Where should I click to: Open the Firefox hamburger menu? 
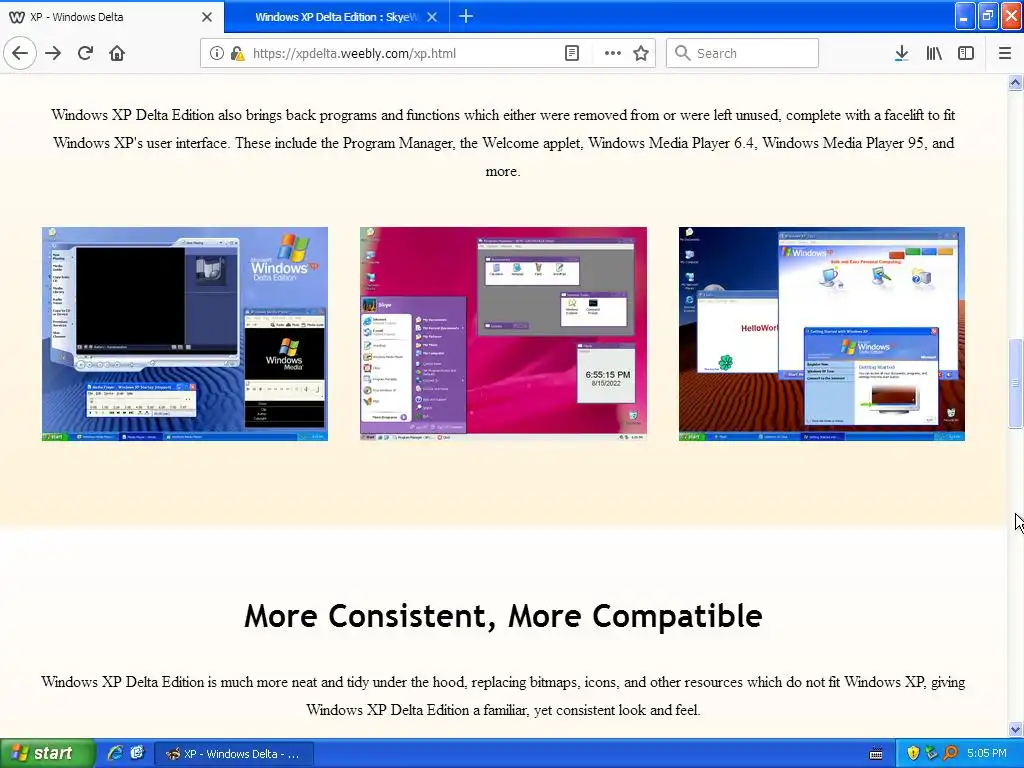point(1005,54)
